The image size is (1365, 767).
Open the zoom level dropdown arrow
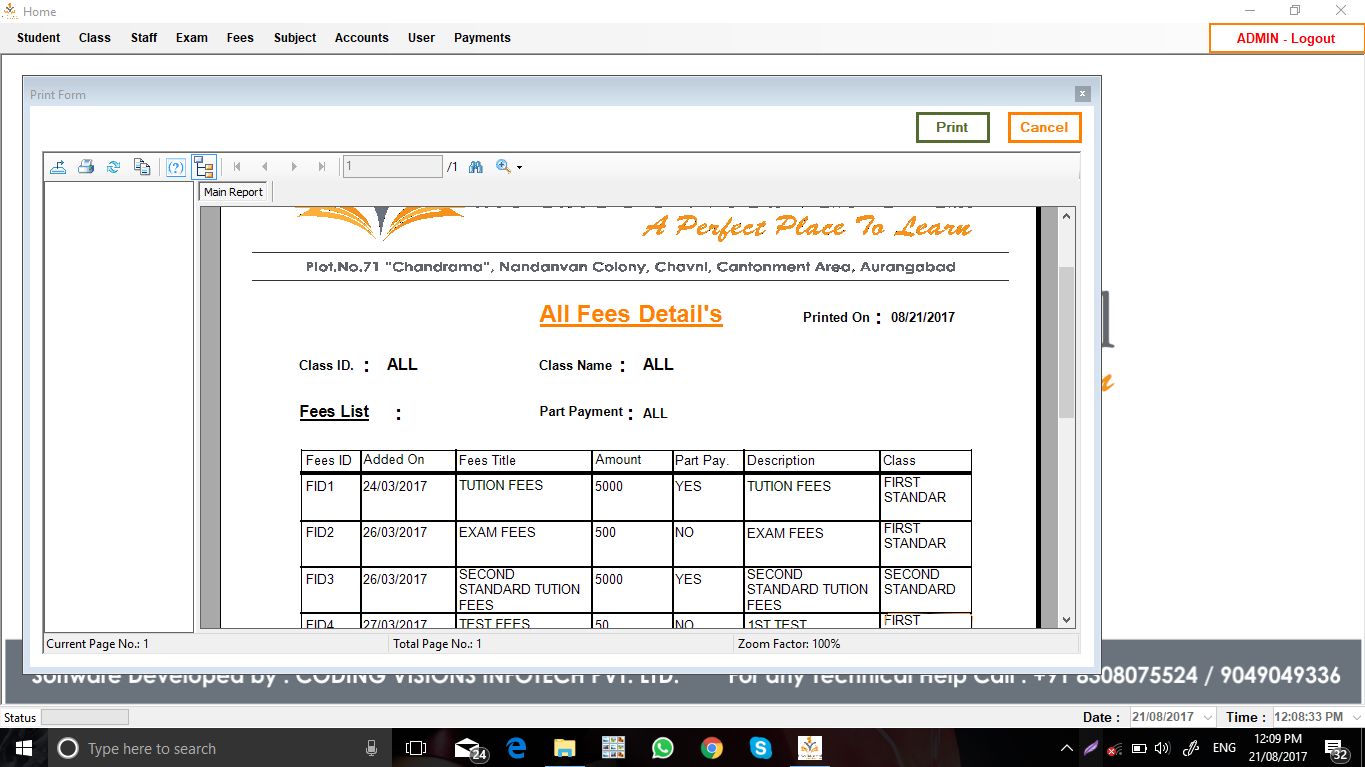coord(519,168)
